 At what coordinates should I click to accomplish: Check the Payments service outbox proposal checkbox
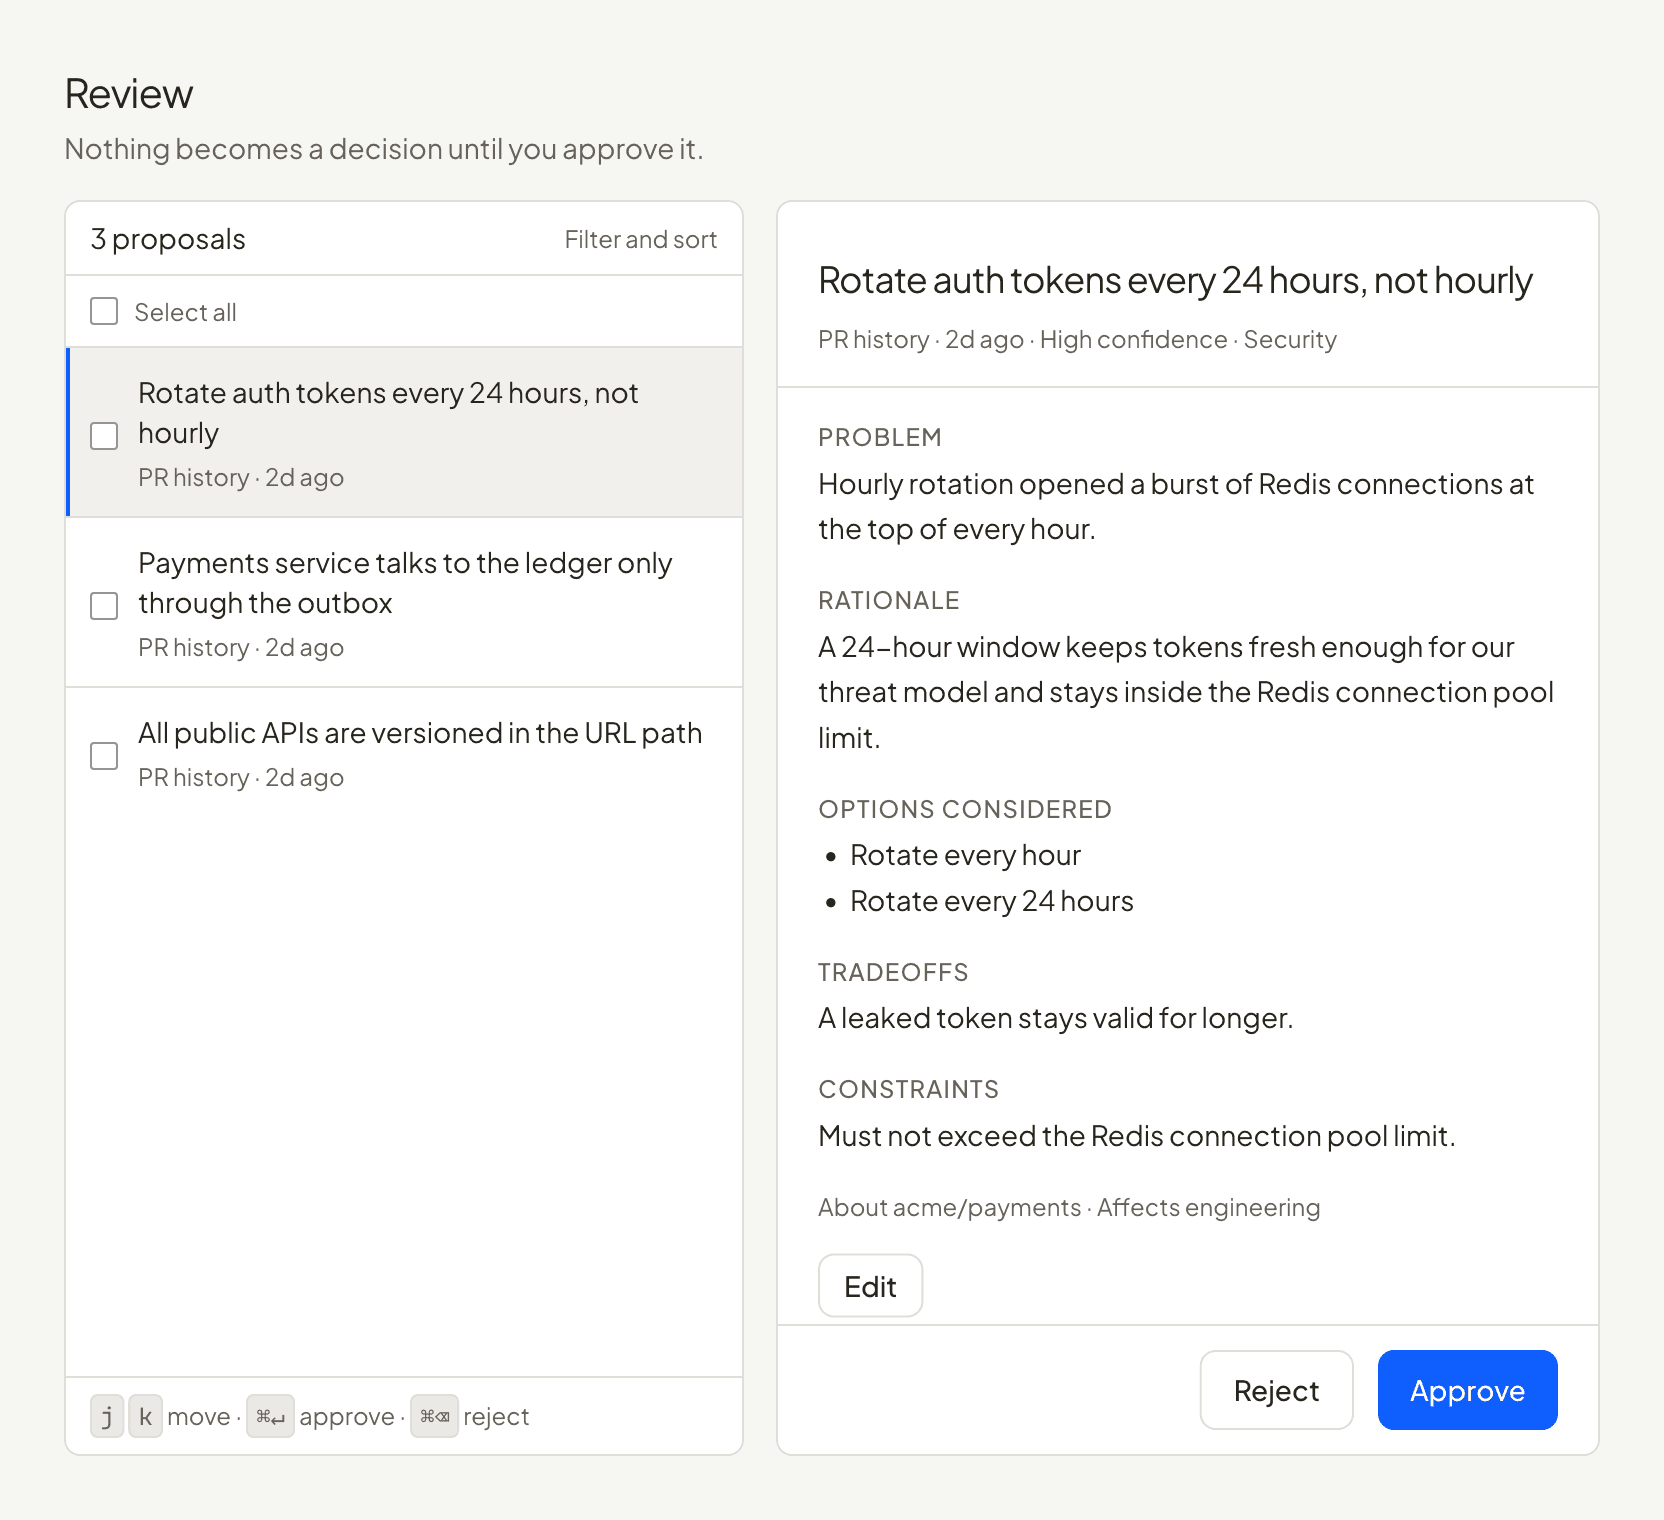point(104,605)
